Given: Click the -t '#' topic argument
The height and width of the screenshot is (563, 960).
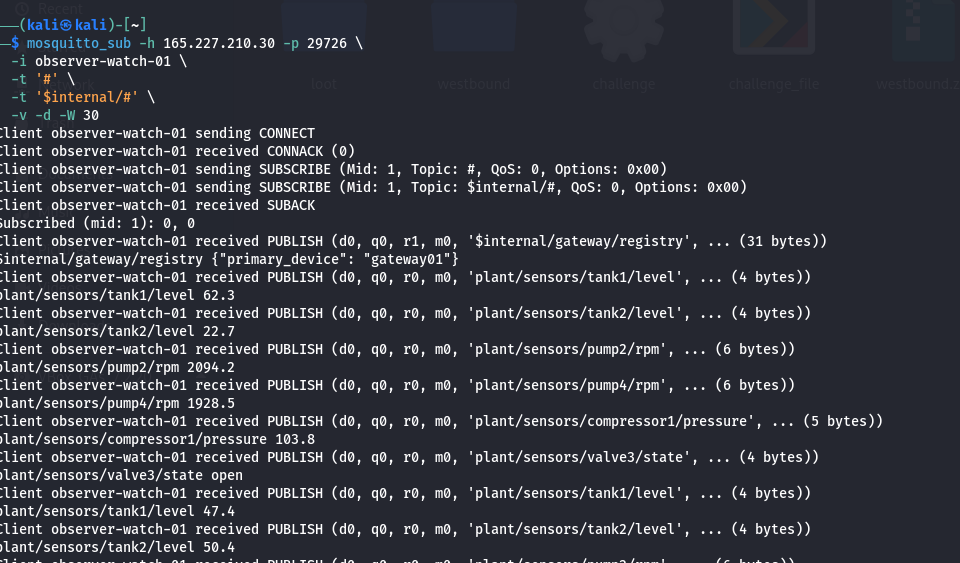Looking at the screenshot, I should 42,80.
